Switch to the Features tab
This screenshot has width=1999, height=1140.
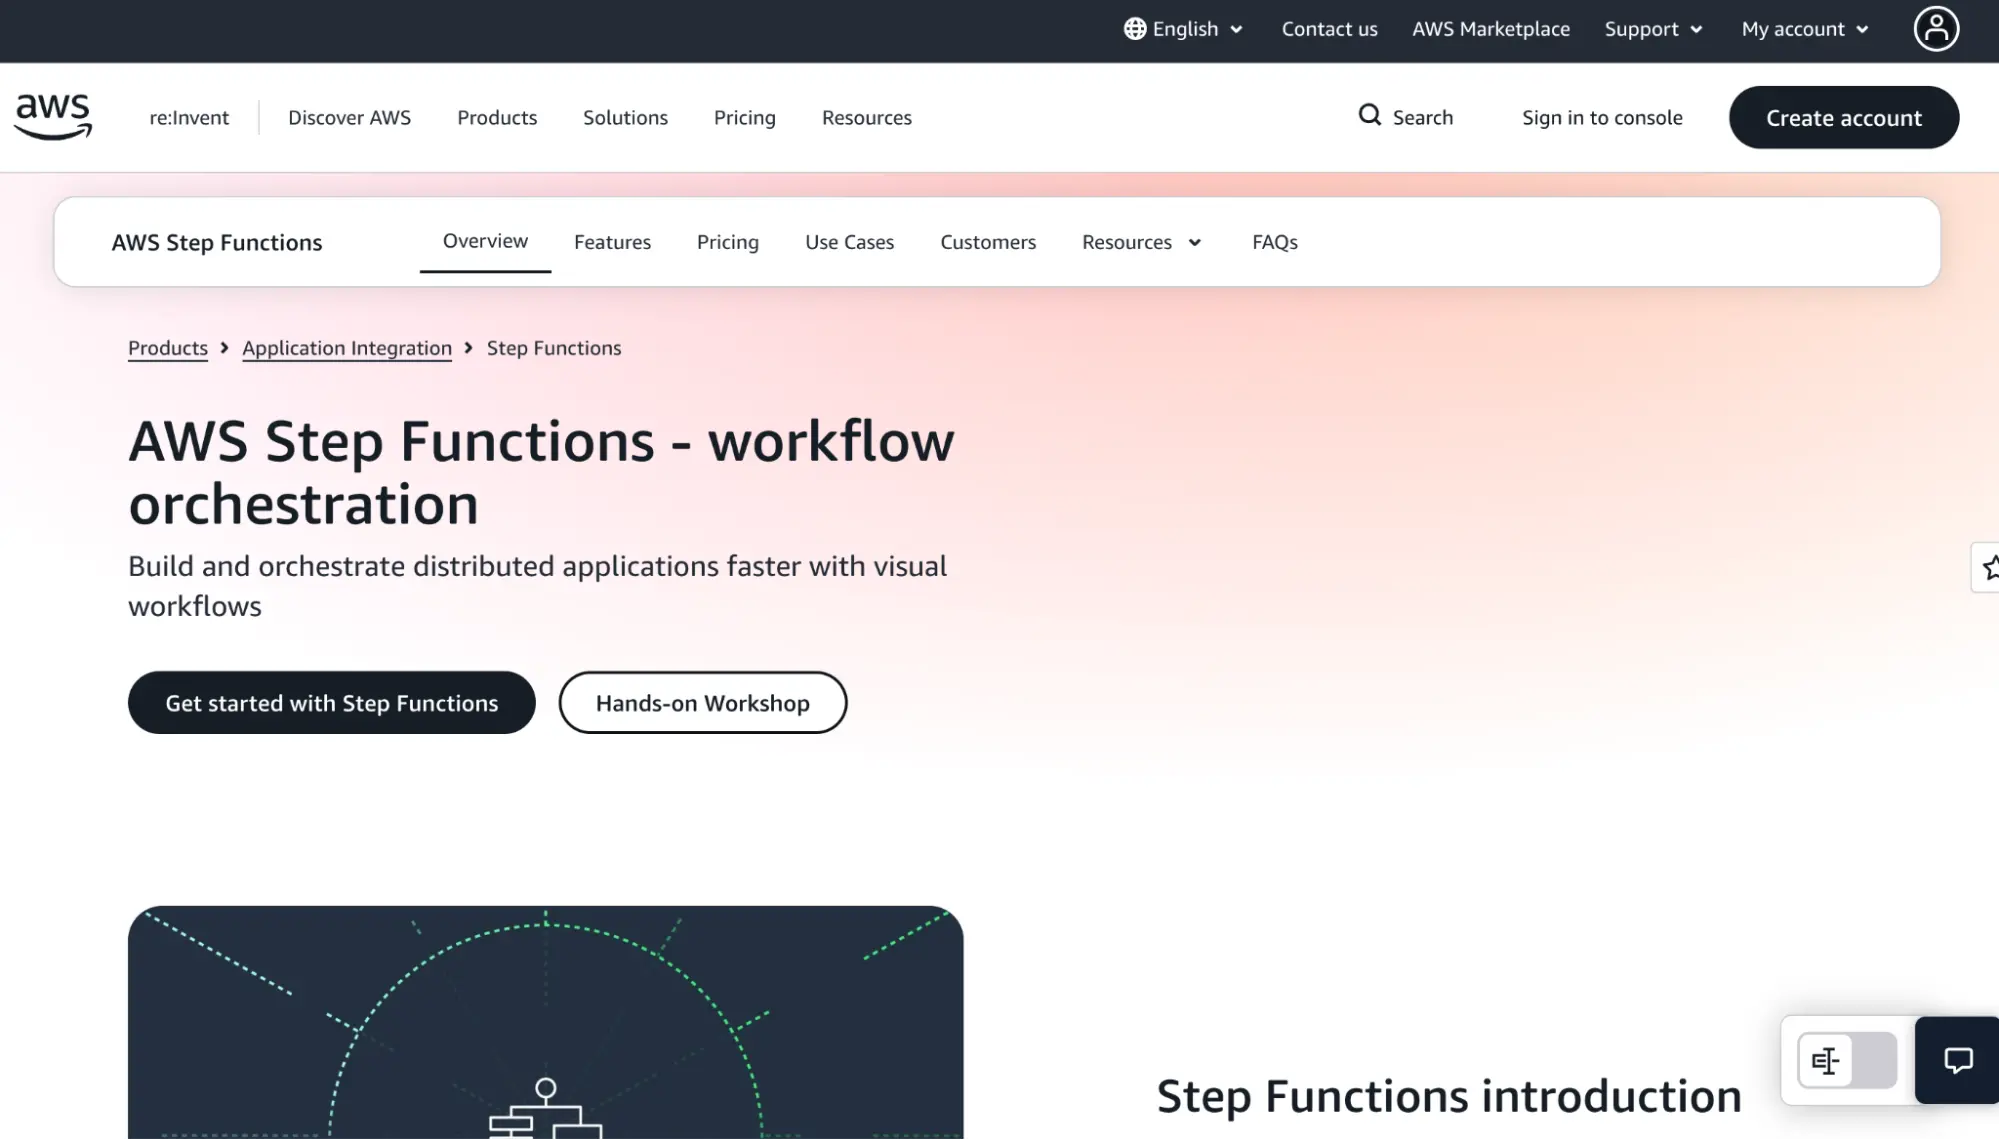[612, 242]
